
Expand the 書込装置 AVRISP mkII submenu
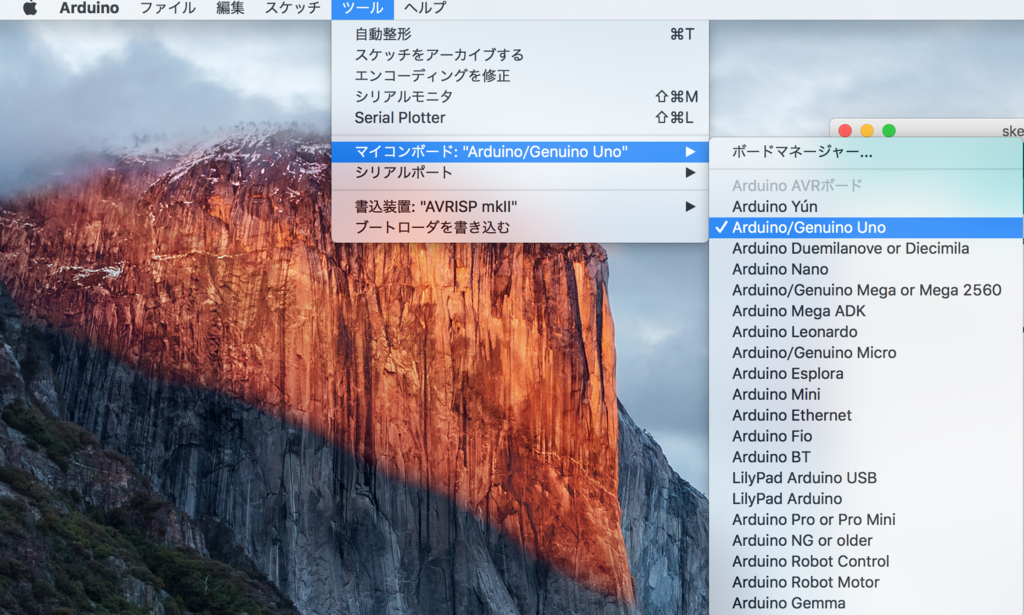pos(520,206)
